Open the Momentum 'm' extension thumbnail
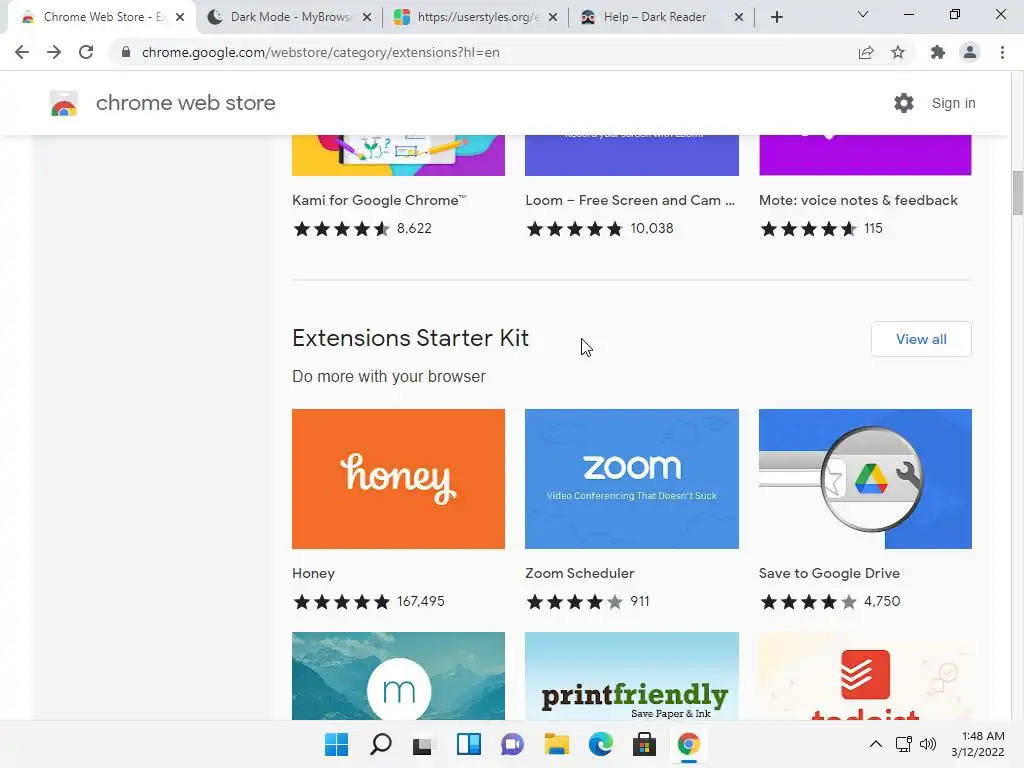1024x768 pixels. coord(398,676)
